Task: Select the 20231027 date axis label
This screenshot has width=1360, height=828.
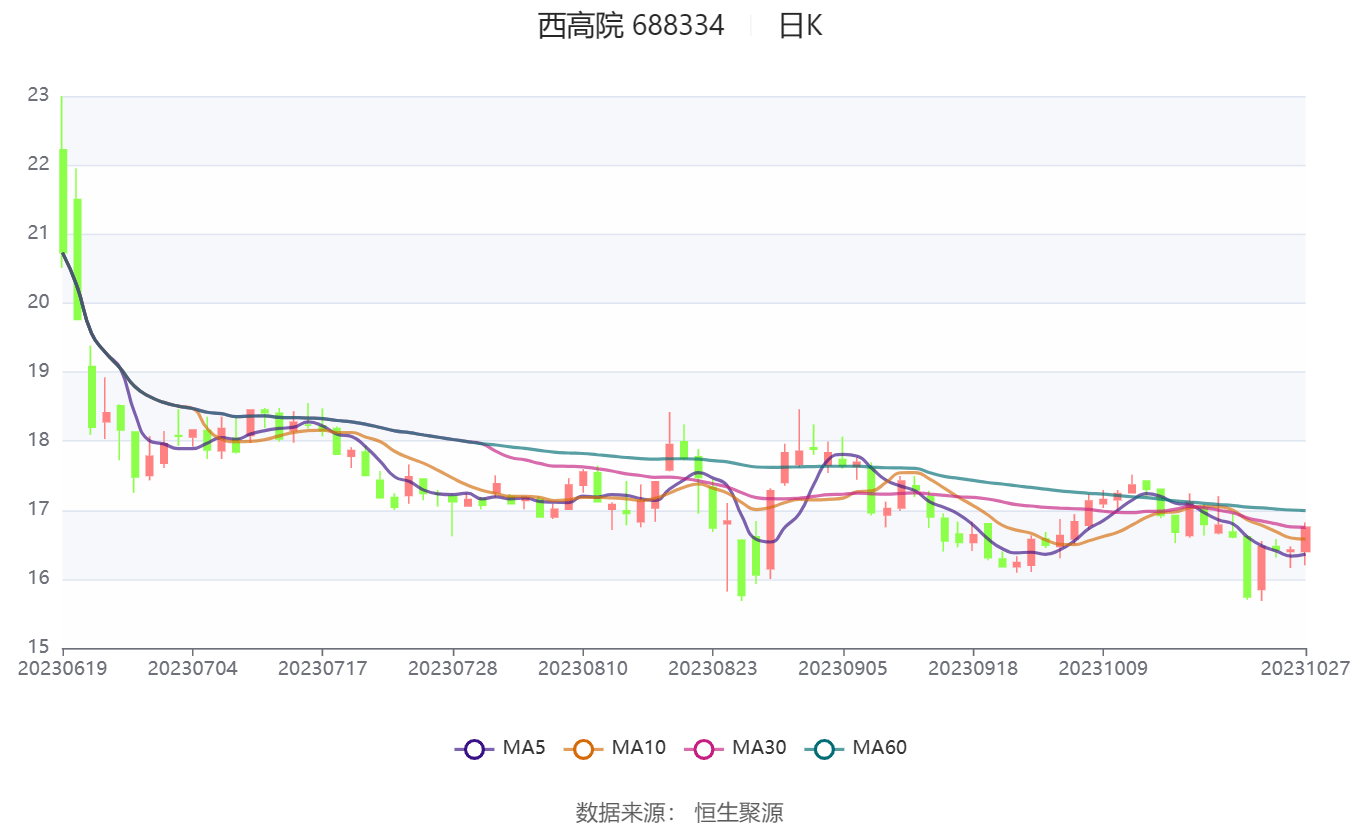Action: (x=1305, y=668)
